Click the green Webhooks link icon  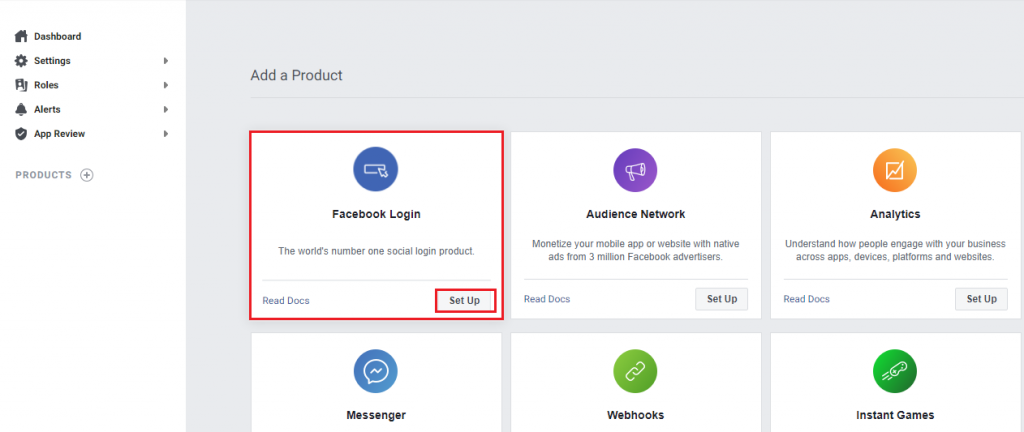coord(635,371)
